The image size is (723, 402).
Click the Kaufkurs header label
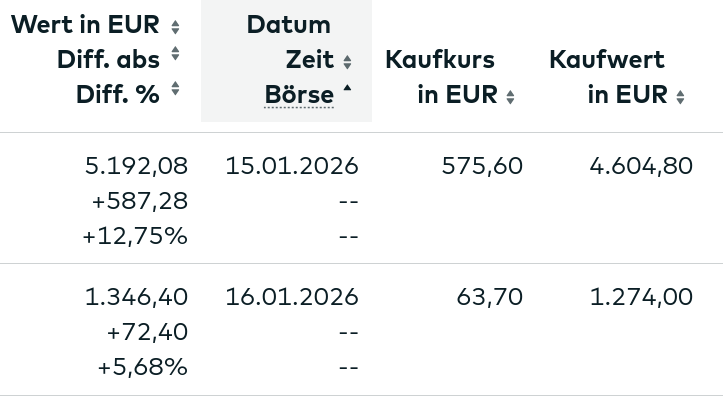coord(440,60)
